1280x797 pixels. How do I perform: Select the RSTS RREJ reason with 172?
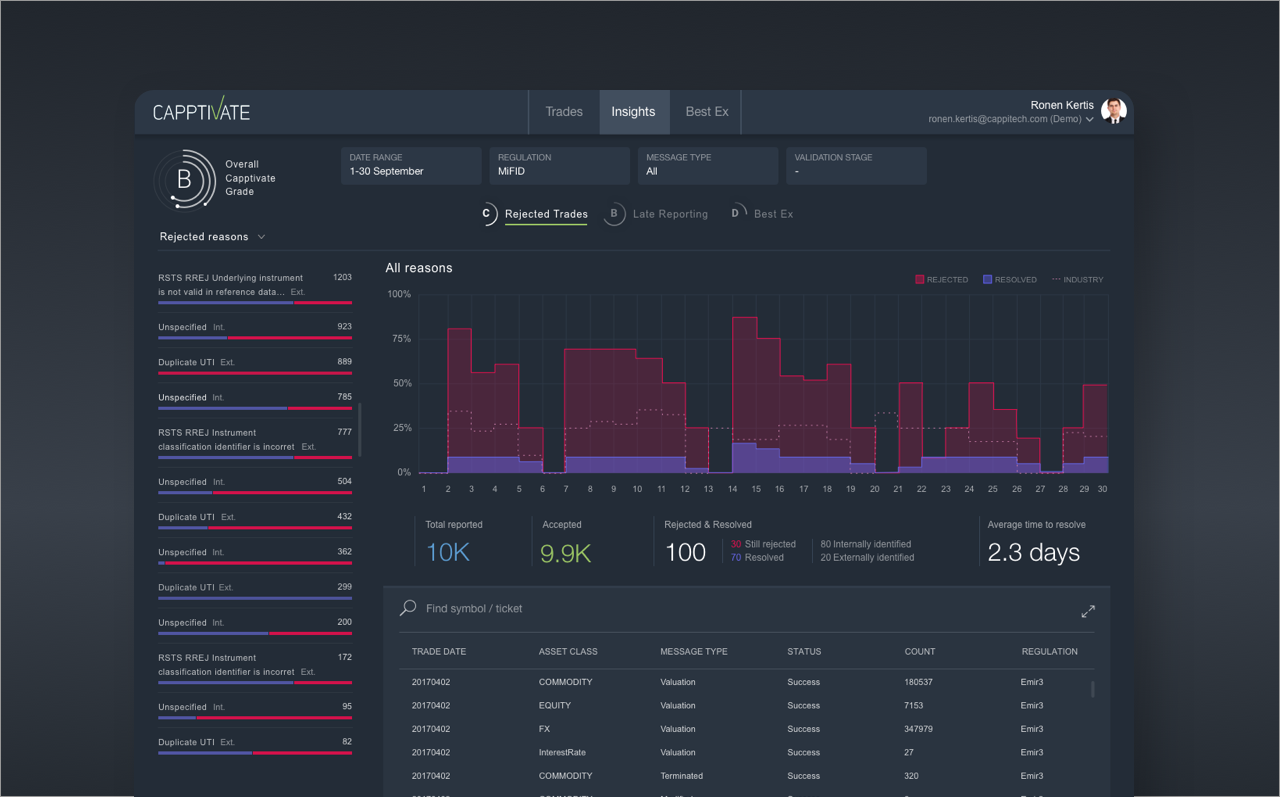coord(255,666)
